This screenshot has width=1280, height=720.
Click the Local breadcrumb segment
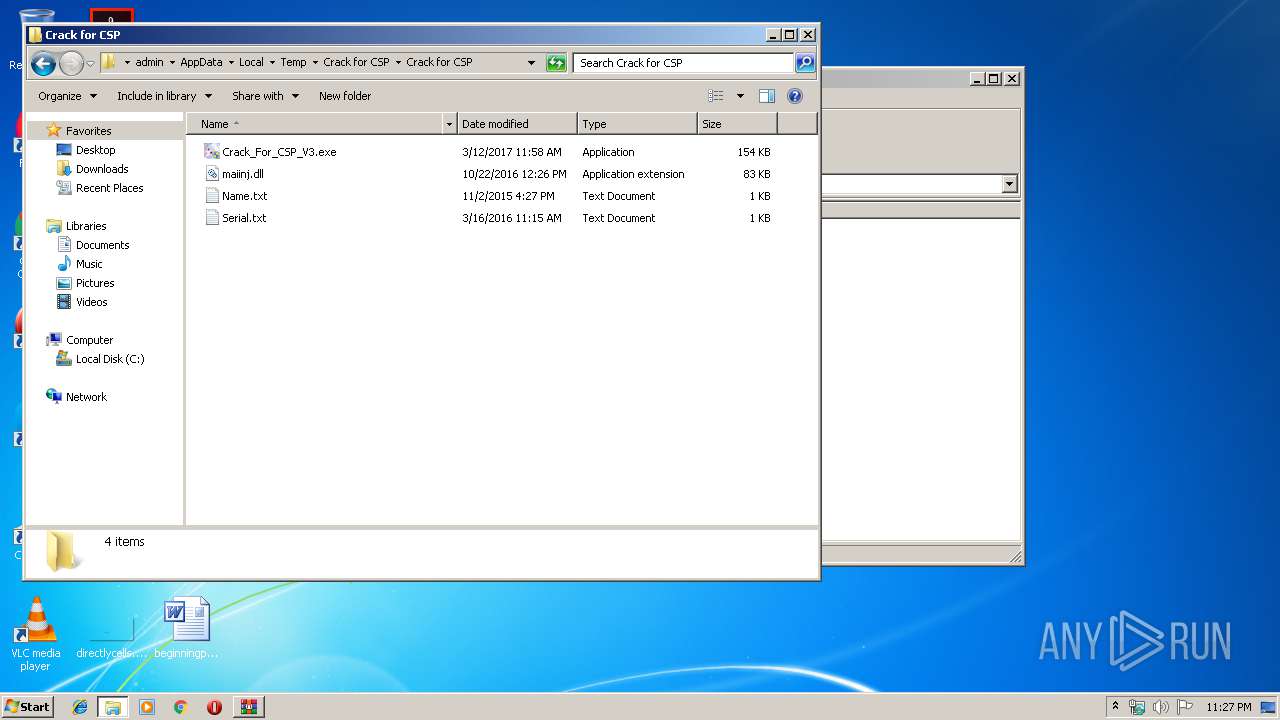click(x=251, y=62)
